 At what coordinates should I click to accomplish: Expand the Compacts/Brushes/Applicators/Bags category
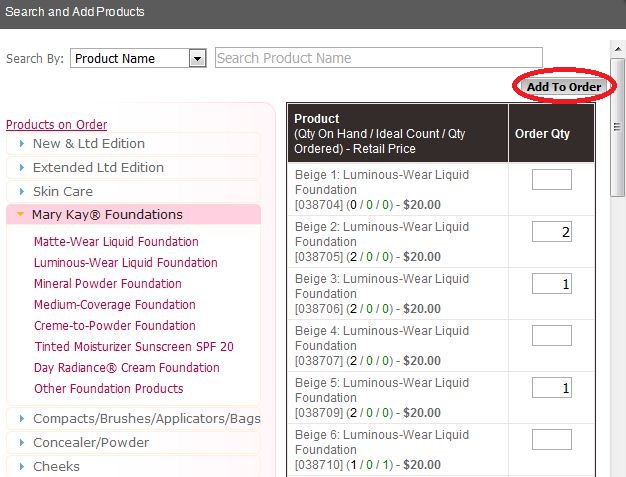point(133,419)
